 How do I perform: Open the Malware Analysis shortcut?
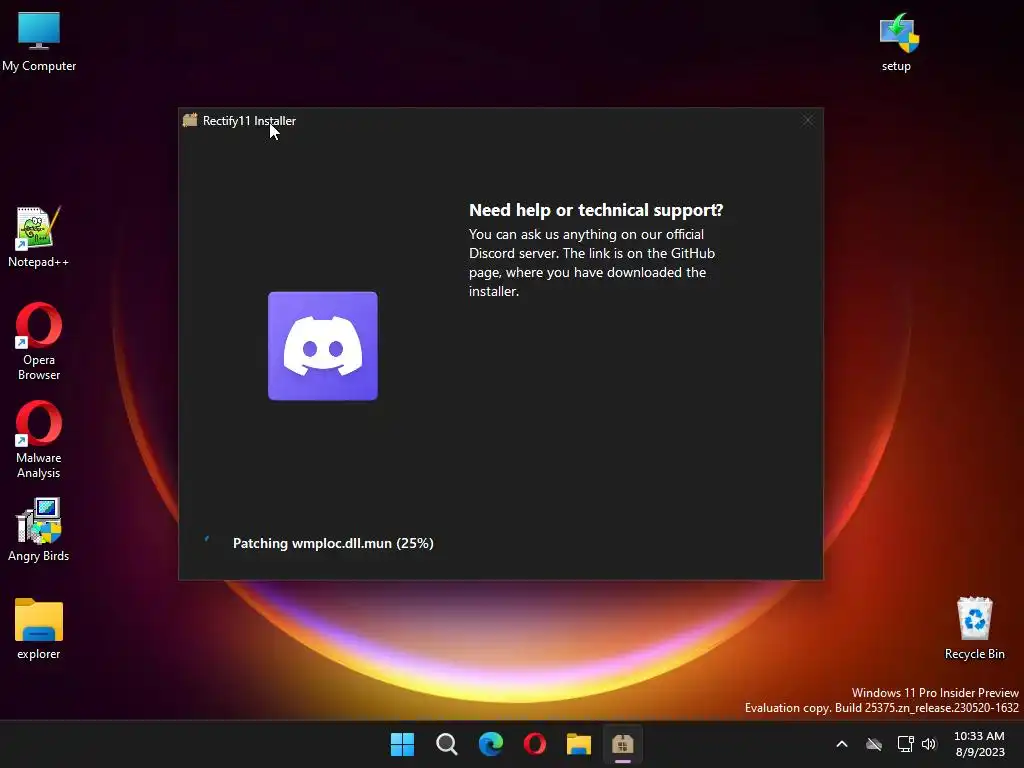pyautogui.click(x=39, y=439)
